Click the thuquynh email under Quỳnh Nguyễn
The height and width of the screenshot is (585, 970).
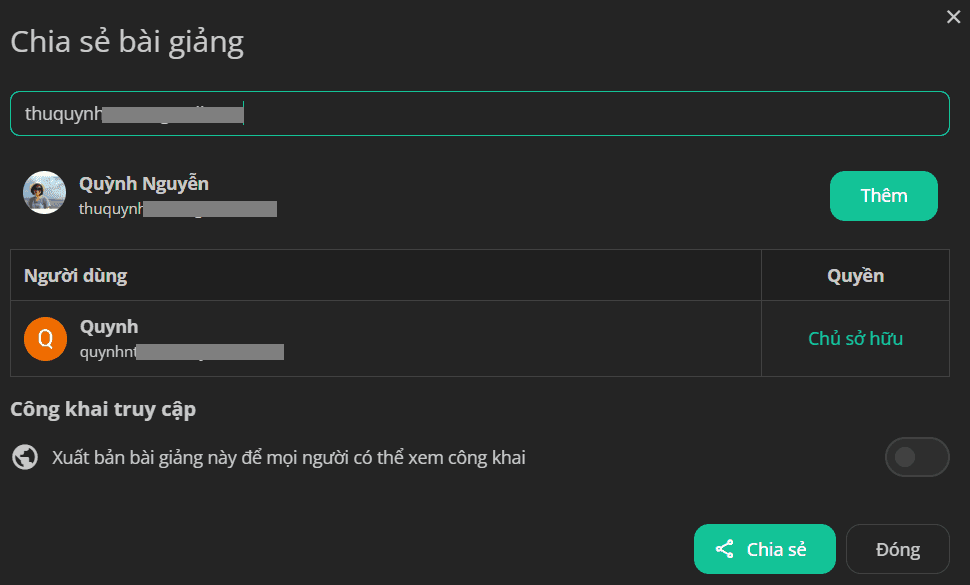[x=178, y=209]
